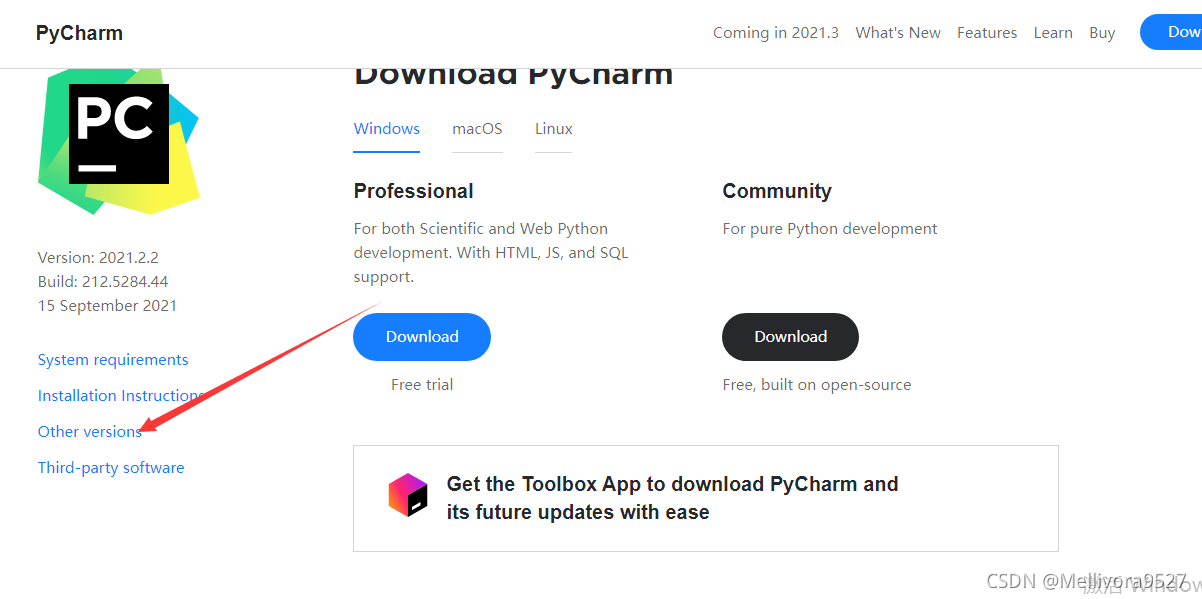Open Coming in 2021.3 page
Screen dimensions: 1202x599
(776, 33)
